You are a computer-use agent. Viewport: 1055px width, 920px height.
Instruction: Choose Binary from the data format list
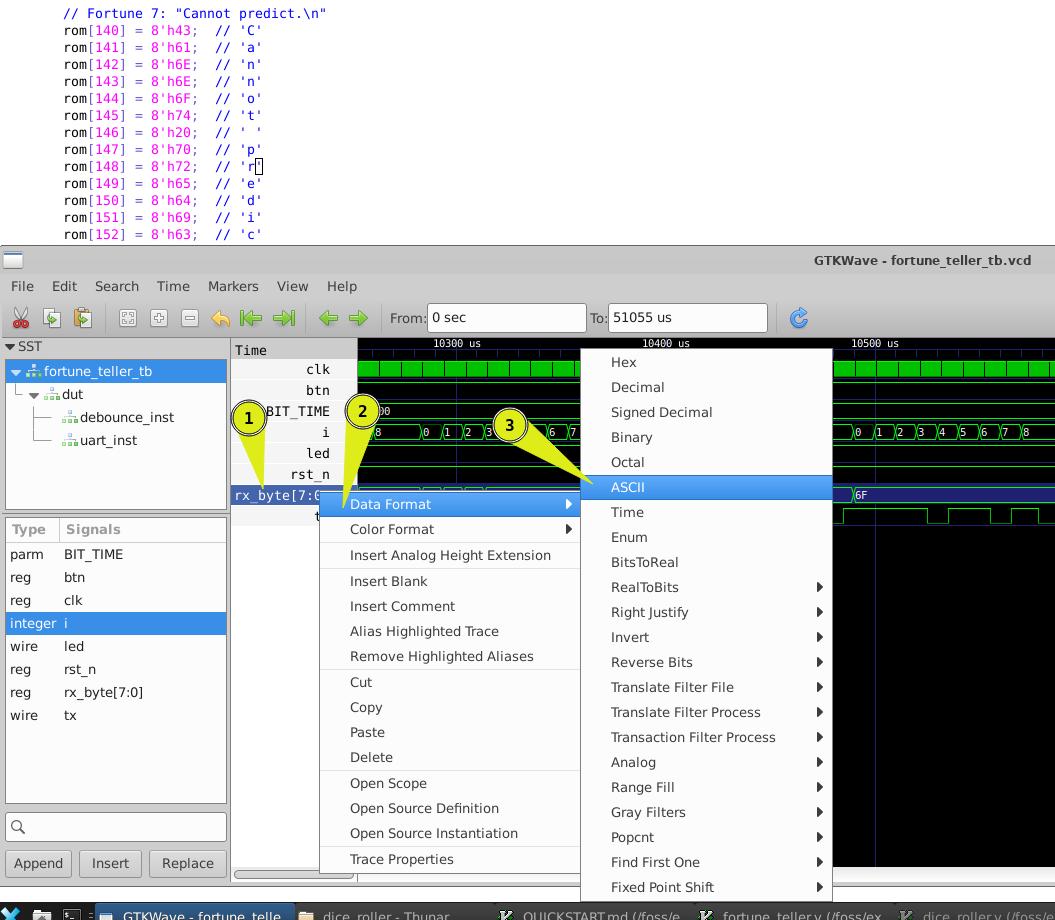(x=631, y=437)
